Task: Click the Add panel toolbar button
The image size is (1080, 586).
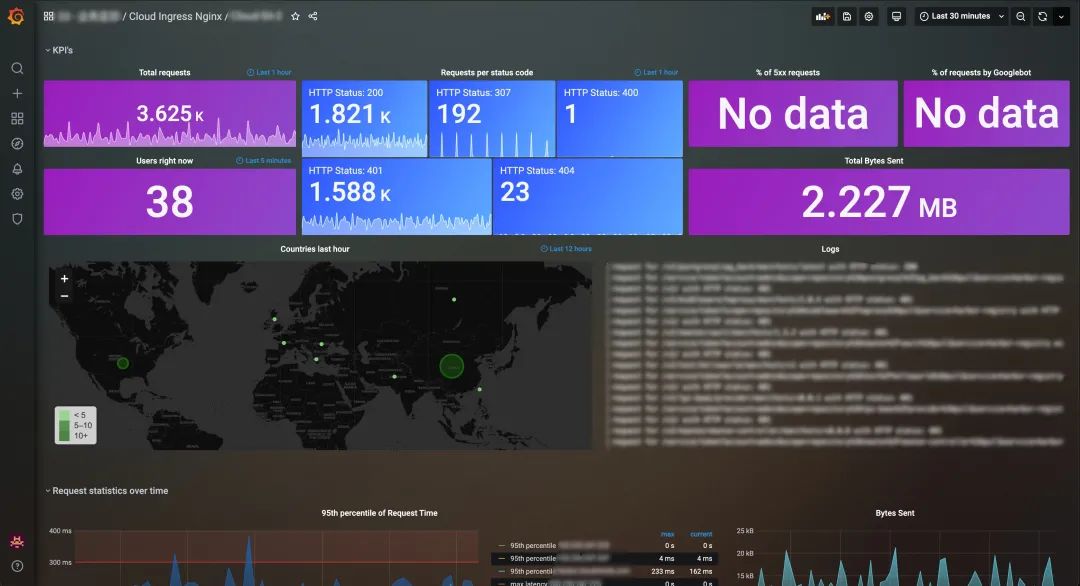Action: click(x=822, y=17)
